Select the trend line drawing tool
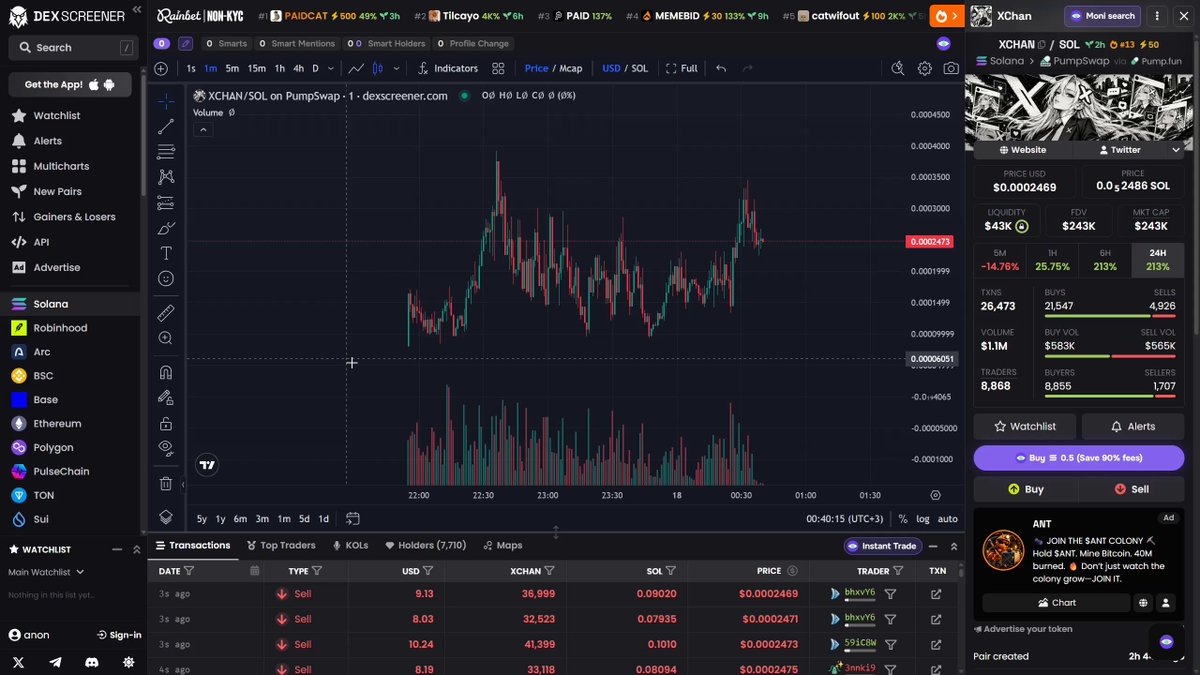1200x675 pixels. point(166,126)
